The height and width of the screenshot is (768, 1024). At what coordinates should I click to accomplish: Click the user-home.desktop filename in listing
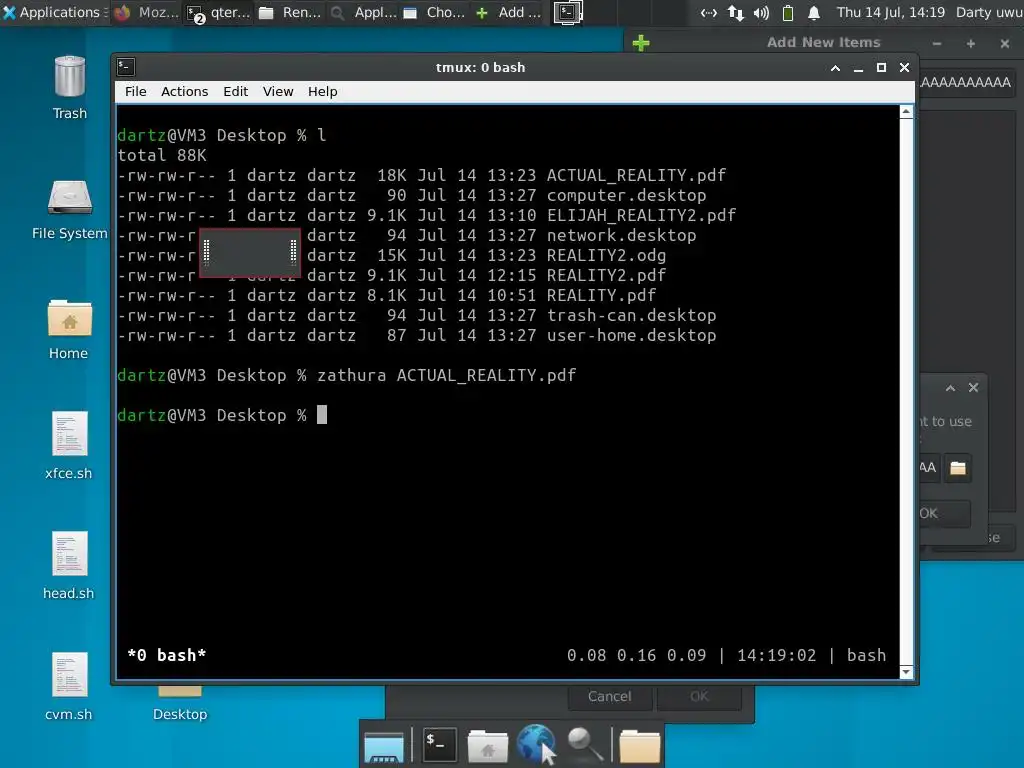[x=632, y=336]
